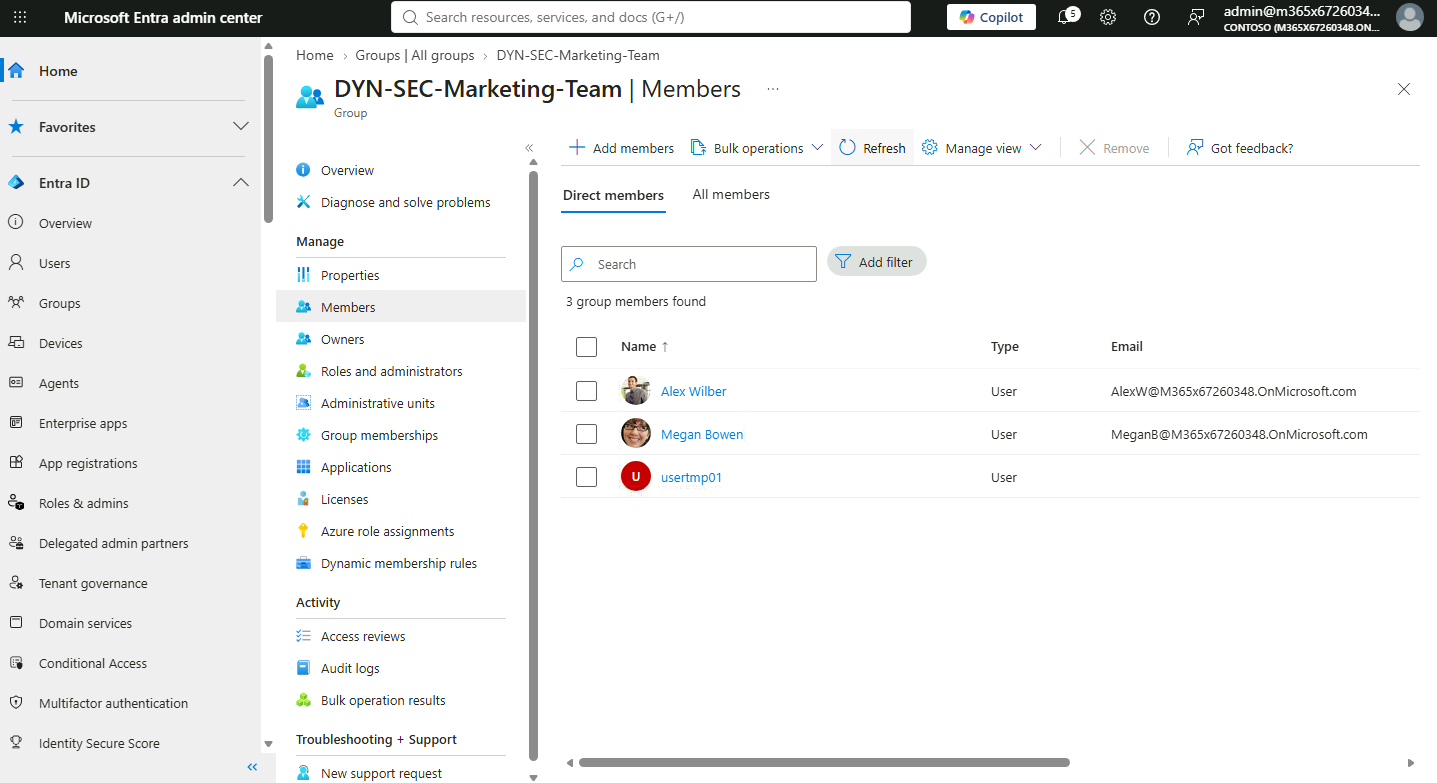Switch to the All members tab

(731, 195)
